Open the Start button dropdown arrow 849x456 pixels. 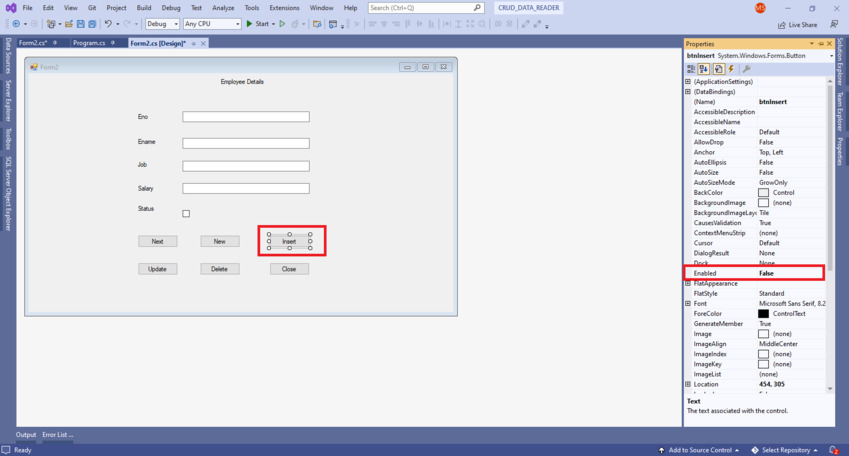point(273,24)
